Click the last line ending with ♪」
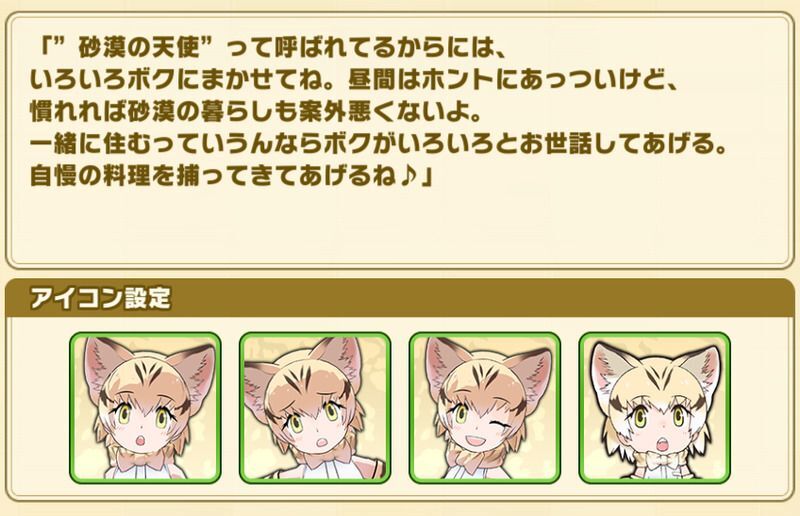The height and width of the screenshot is (516, 800). 232,176
